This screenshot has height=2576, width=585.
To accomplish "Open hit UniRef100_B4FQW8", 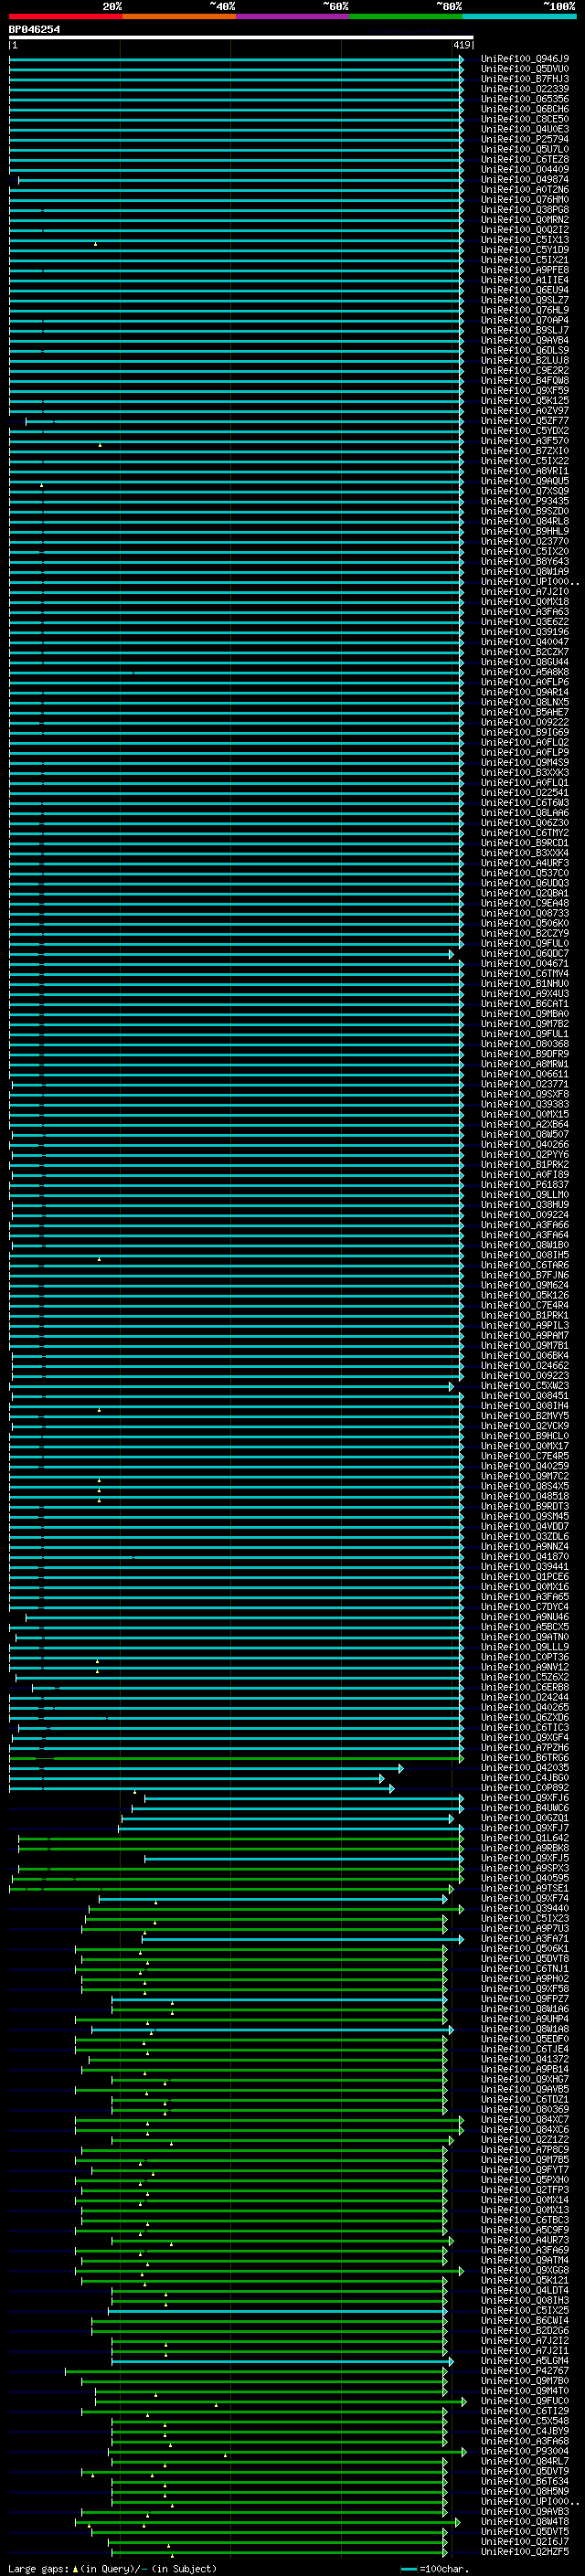I will pyautogui.click(x=524, y=381).
